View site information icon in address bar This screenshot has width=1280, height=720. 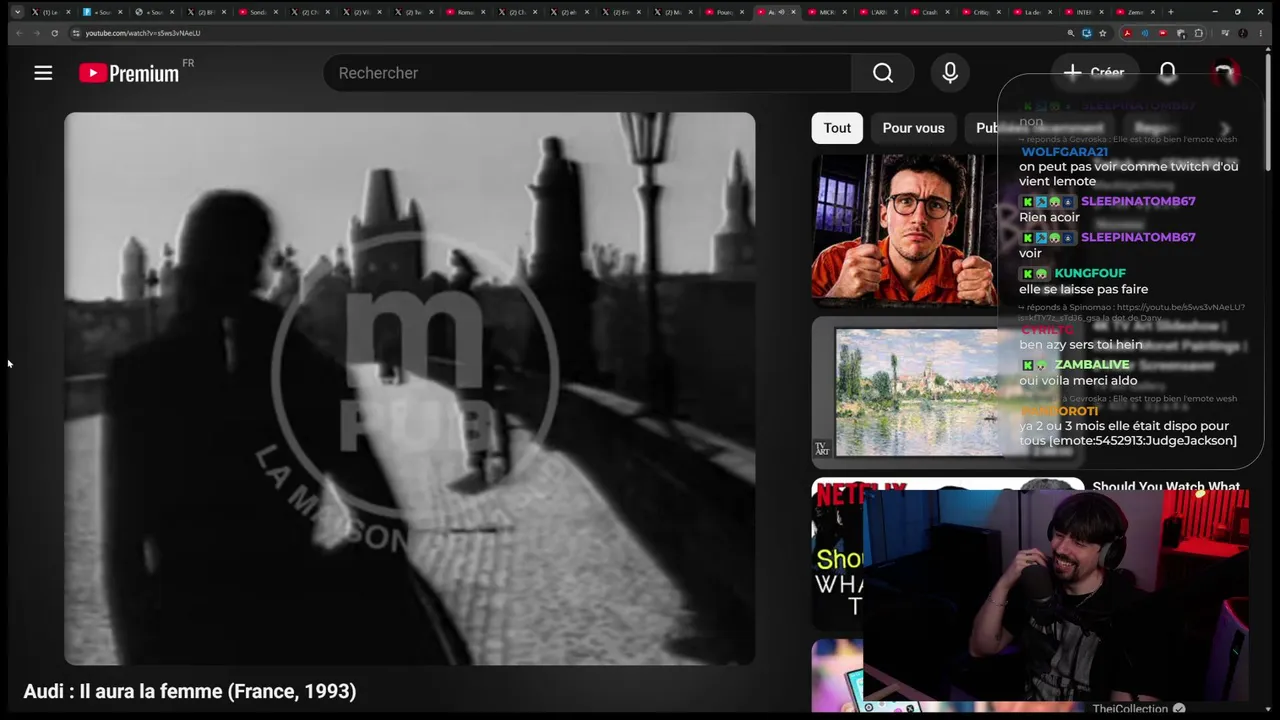coord(76,33)
